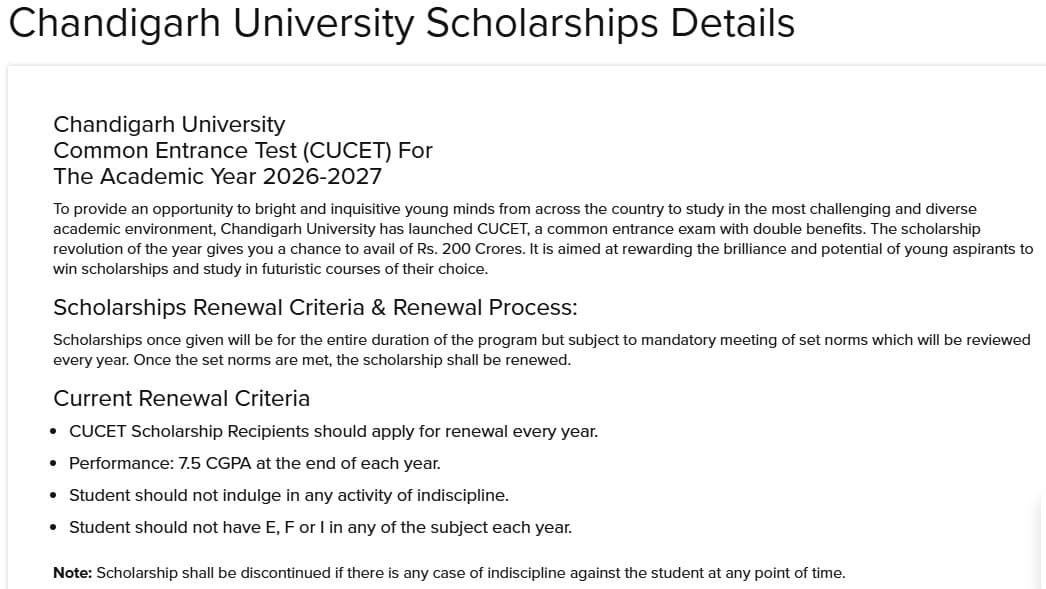
Task: Click the bullet dot before 'Performance'
Action: (x=53, y=464)
